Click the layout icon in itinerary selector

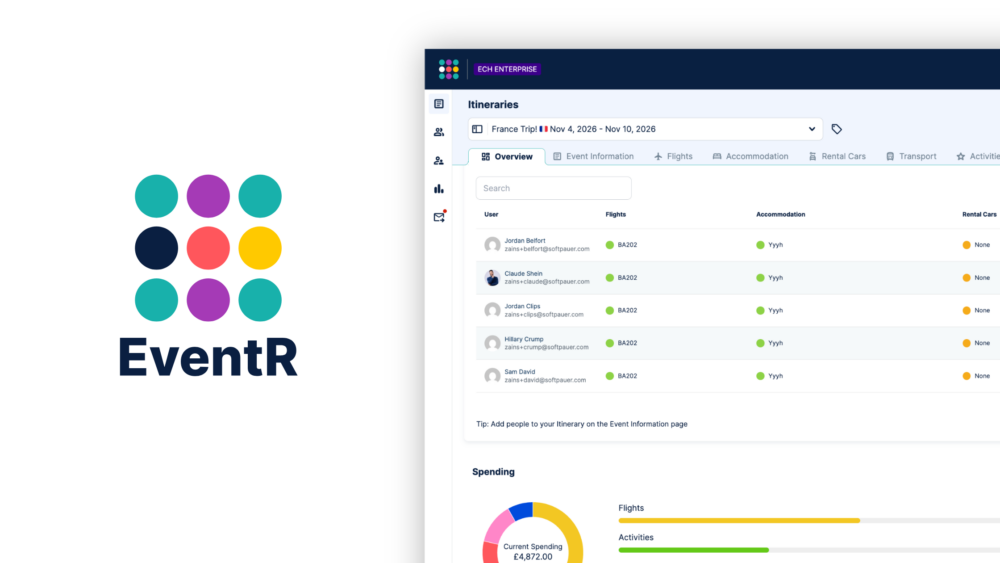(x=477, y=129)
